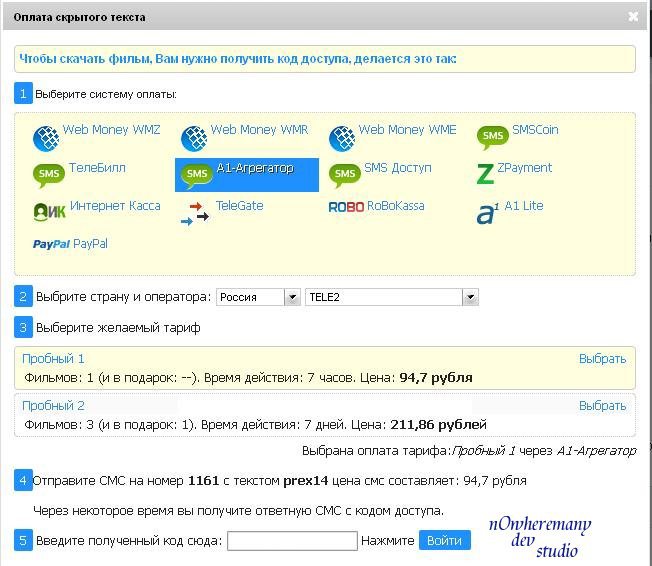Click the A1-Агрегатор SMS bubble icon
Image resolution: width=652 pixels, height=566 pixels.
point(197,175)
